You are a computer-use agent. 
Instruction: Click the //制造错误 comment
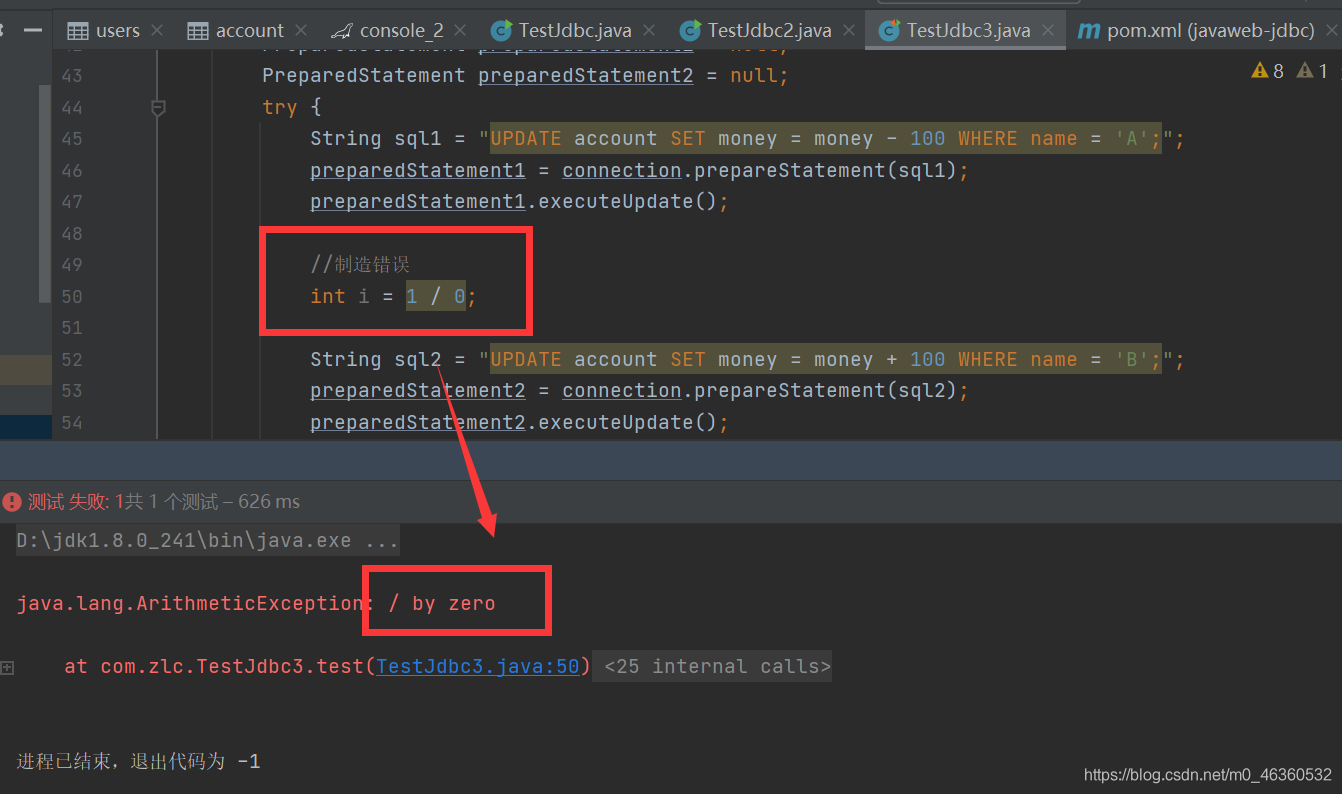point(360,265)
